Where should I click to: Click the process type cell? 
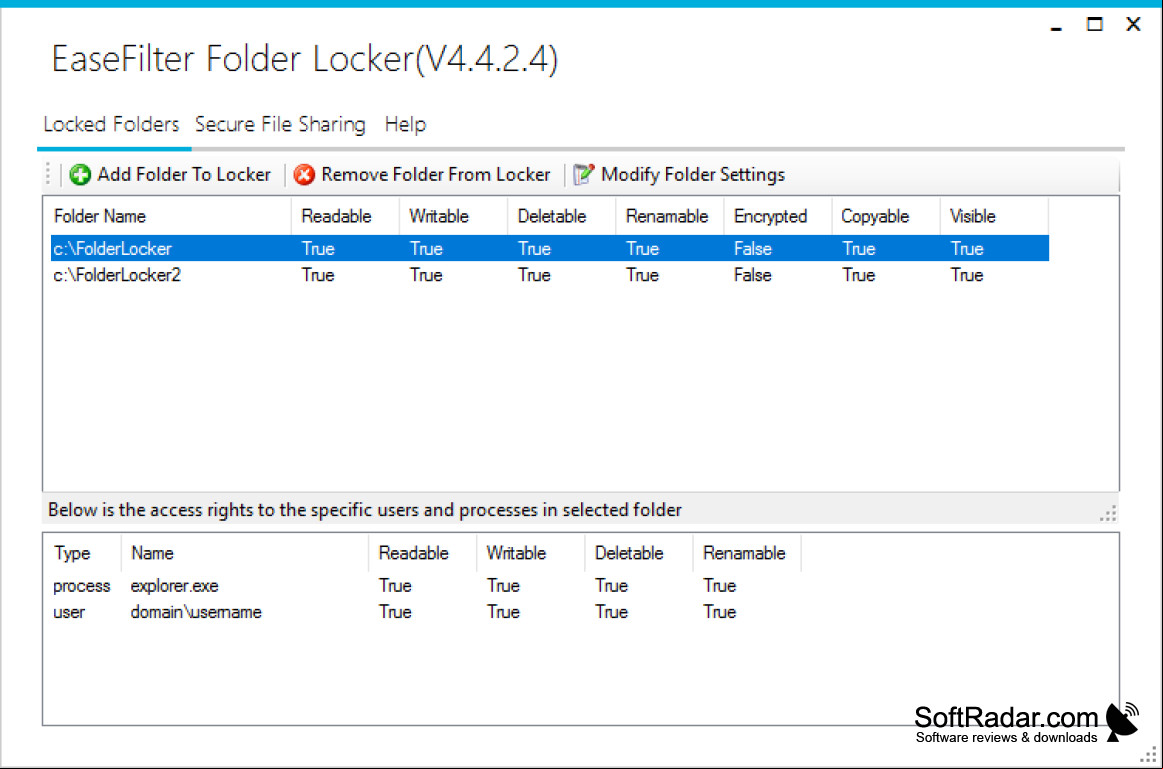pyautogui.click(x=82, y=585)
